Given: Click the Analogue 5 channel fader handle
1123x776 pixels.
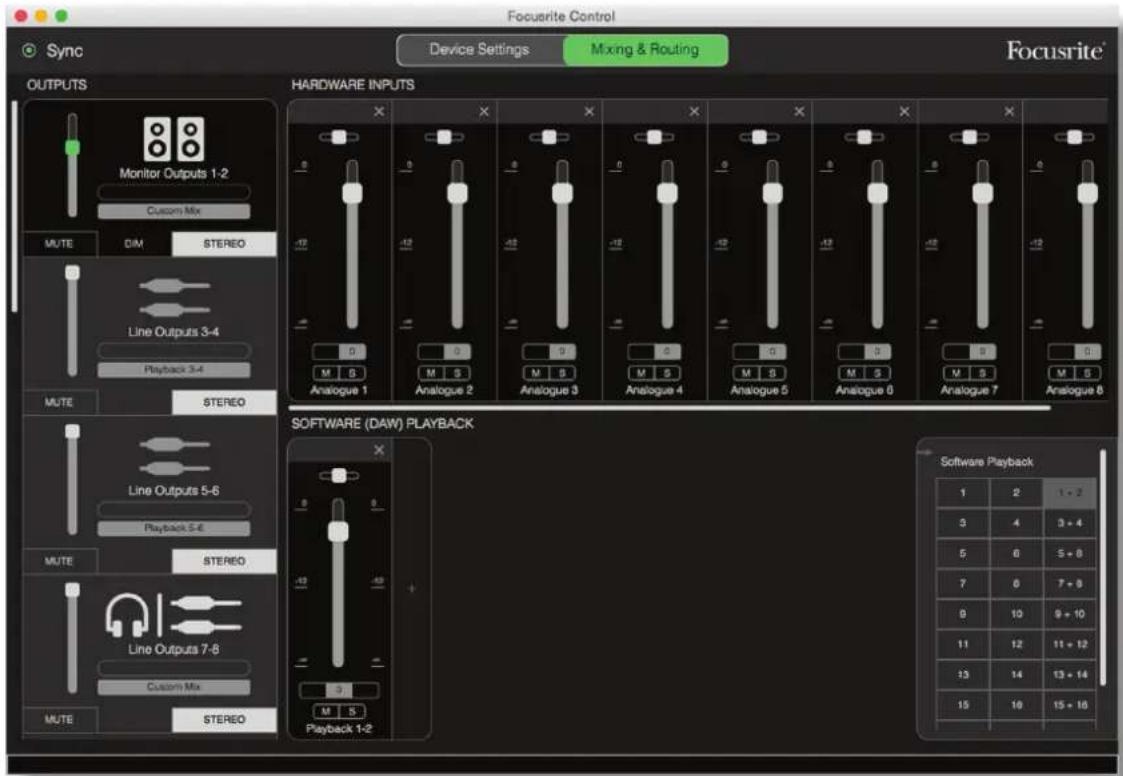Looking at the screenshot, I should pyautogui.click(x=773, y=193).
